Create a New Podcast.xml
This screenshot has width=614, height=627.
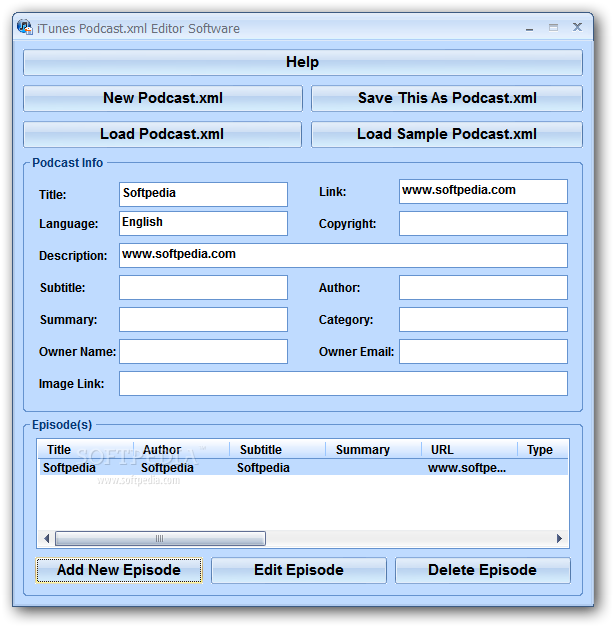click(163, 98)
